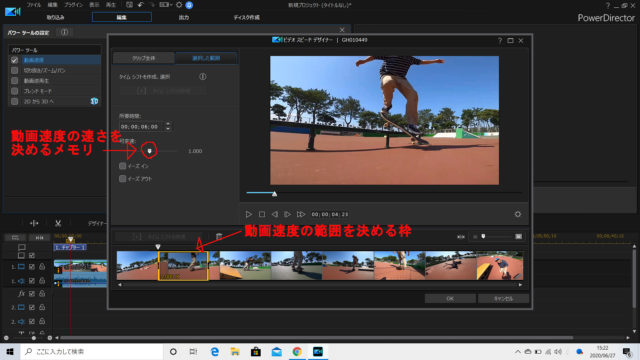Click OK in Video Speed Designer
This screenshot has height=360, width=640.
(450, 298)
